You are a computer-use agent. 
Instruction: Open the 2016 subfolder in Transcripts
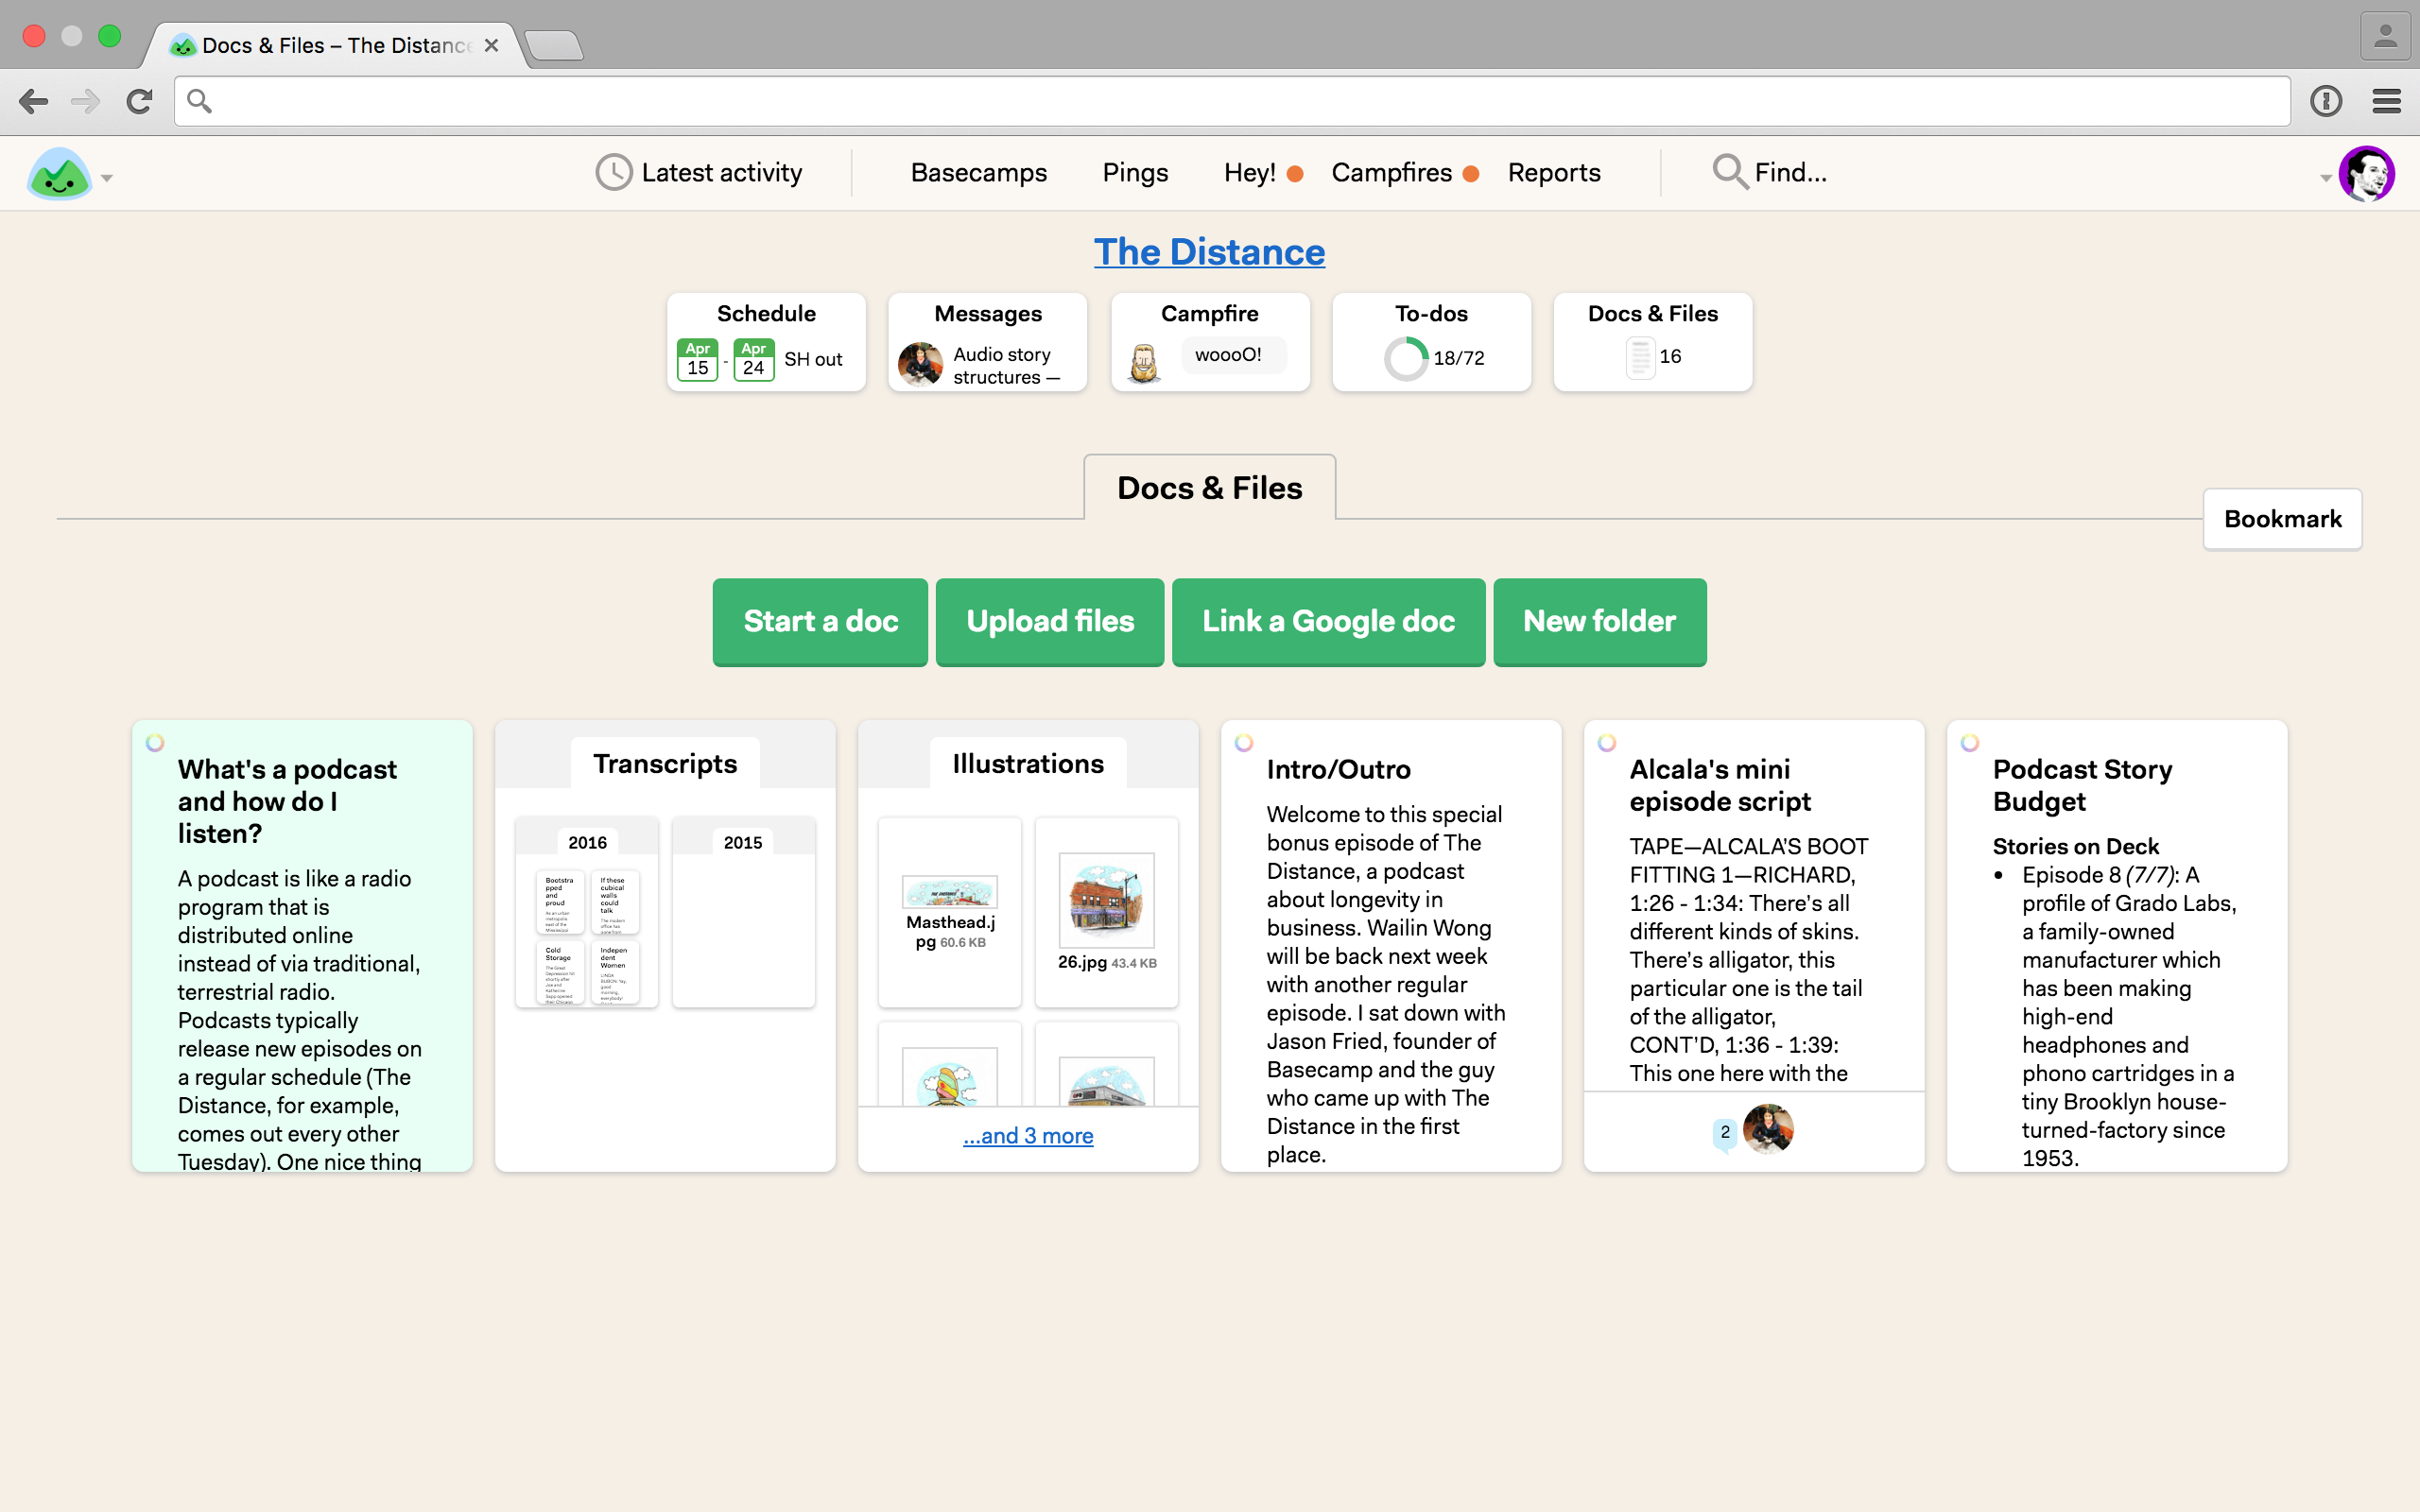coord(587,913)
